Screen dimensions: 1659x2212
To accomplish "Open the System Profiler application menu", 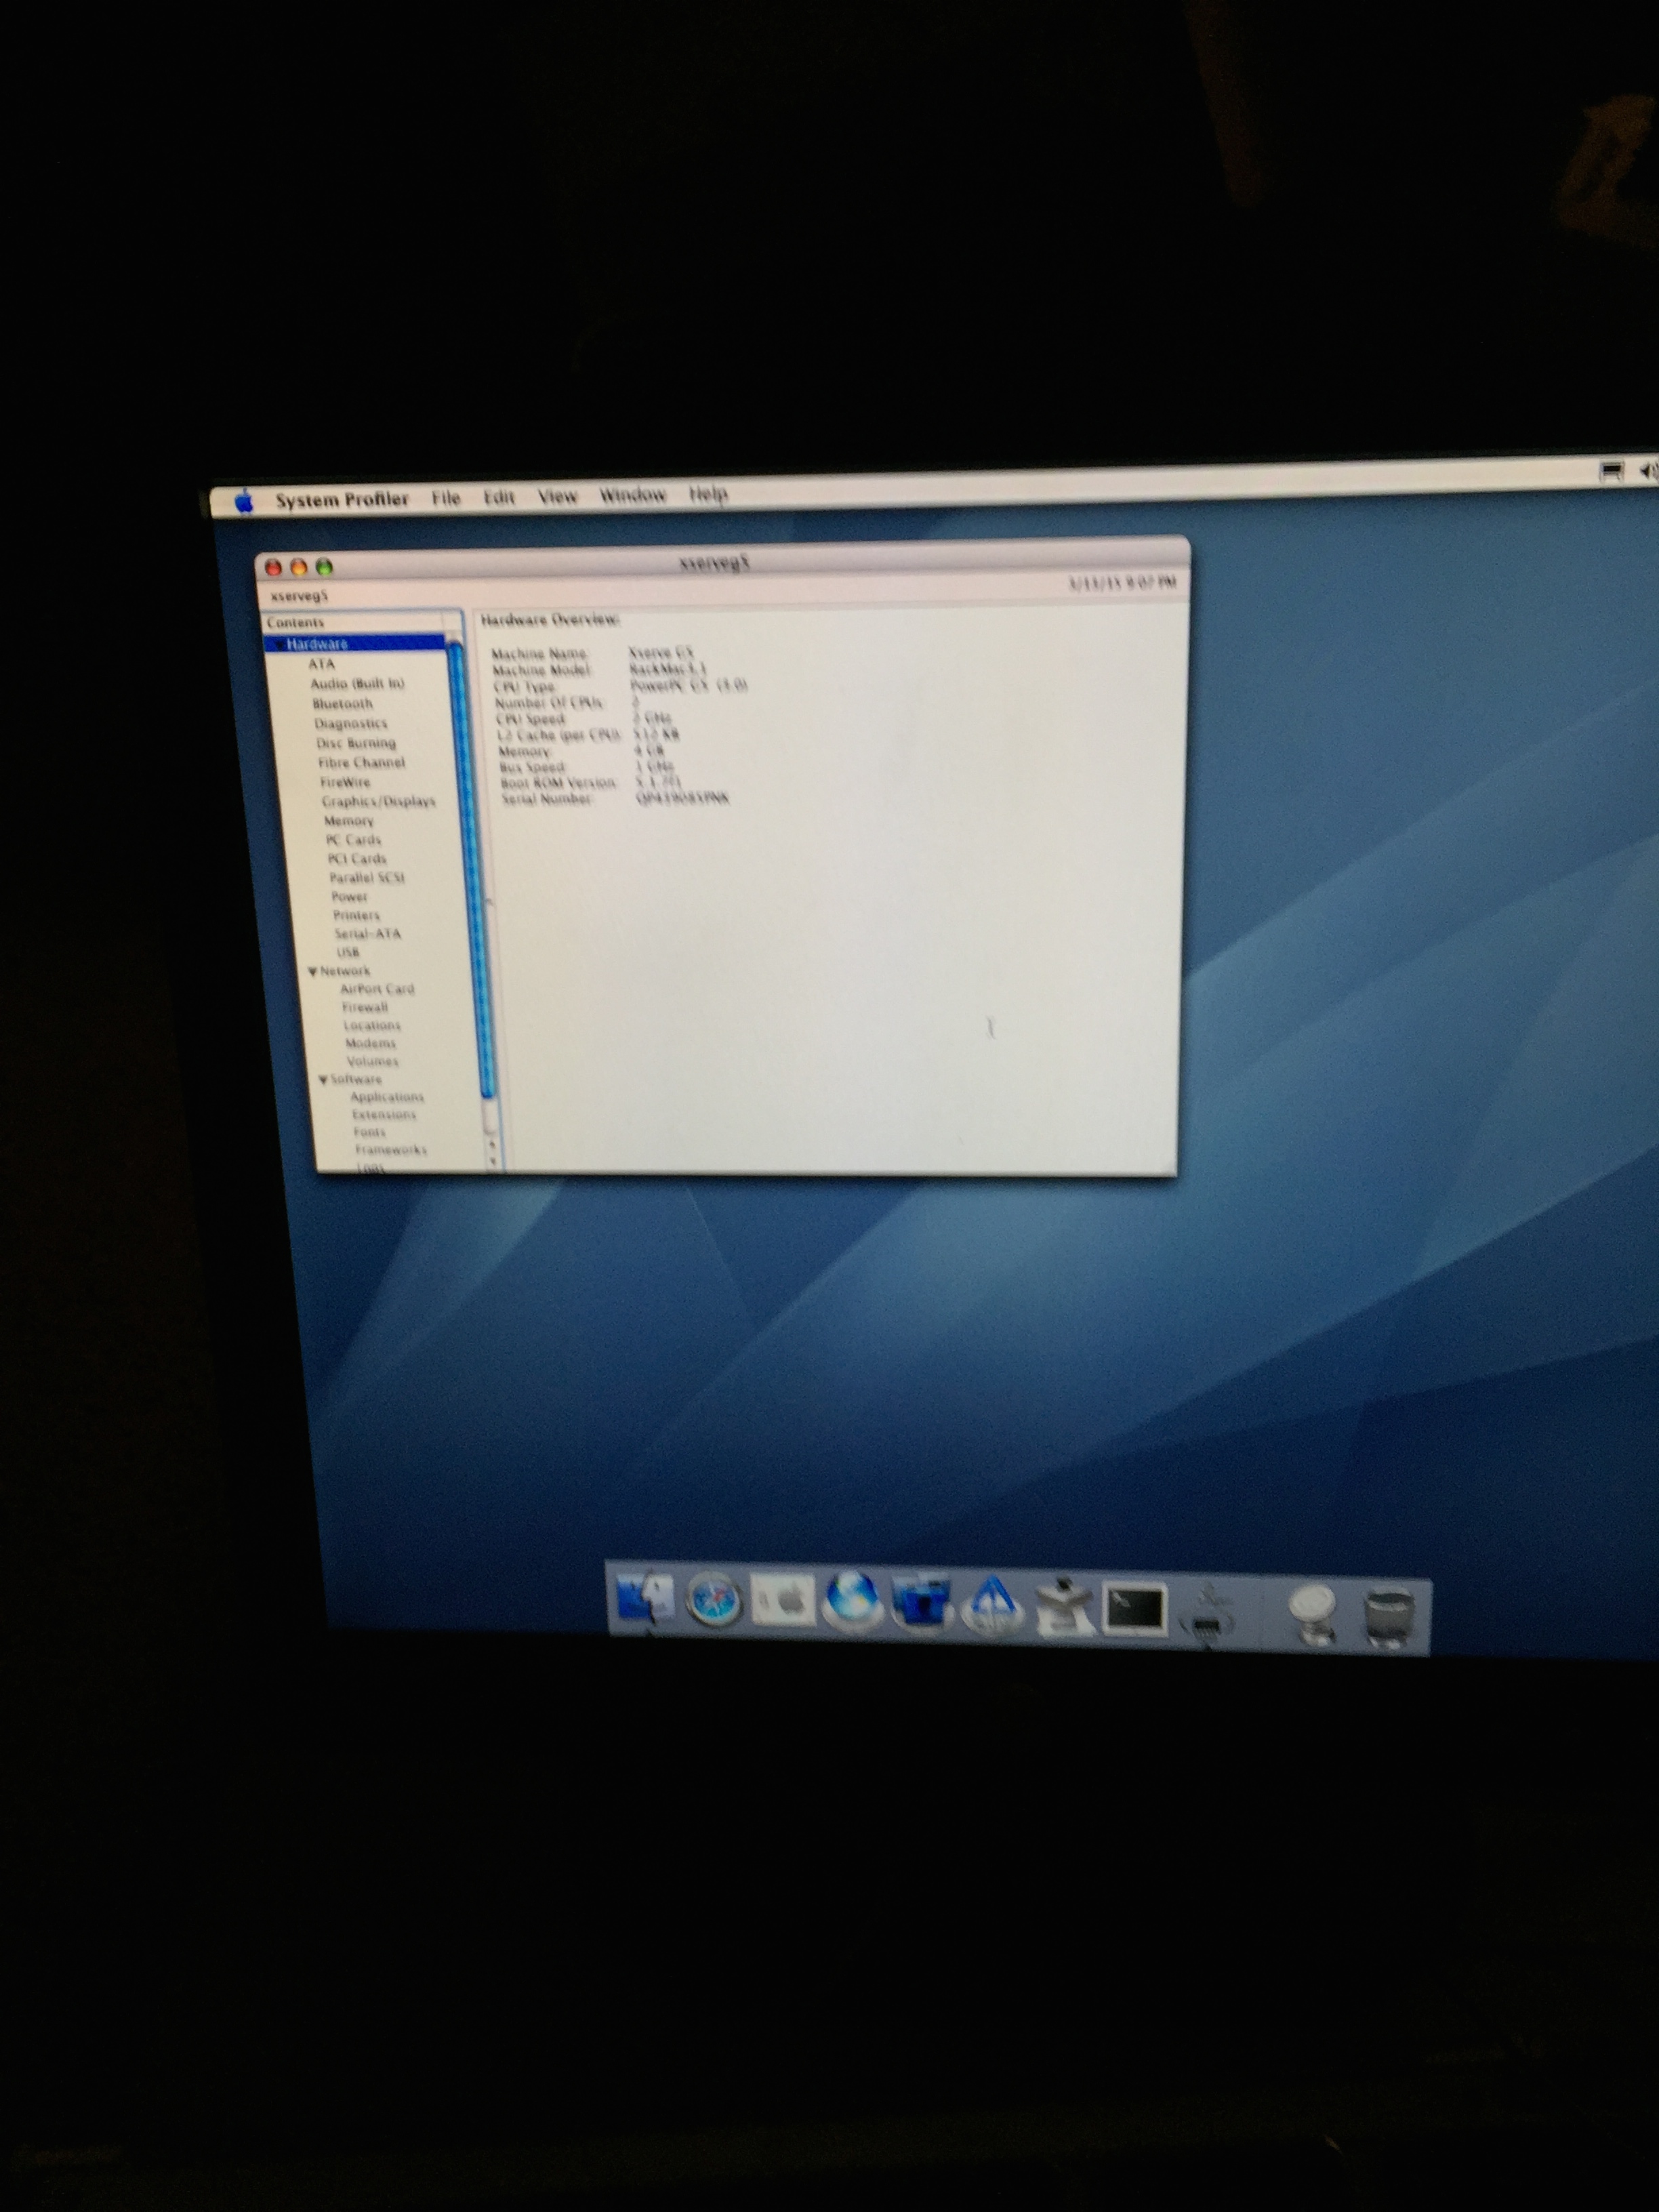I will pos(342,499).
